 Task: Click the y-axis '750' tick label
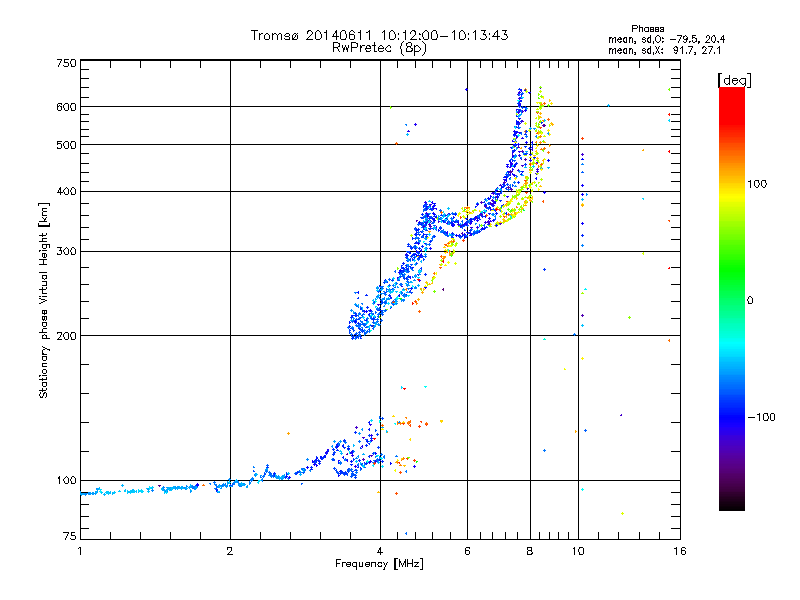tap(66, 63)
